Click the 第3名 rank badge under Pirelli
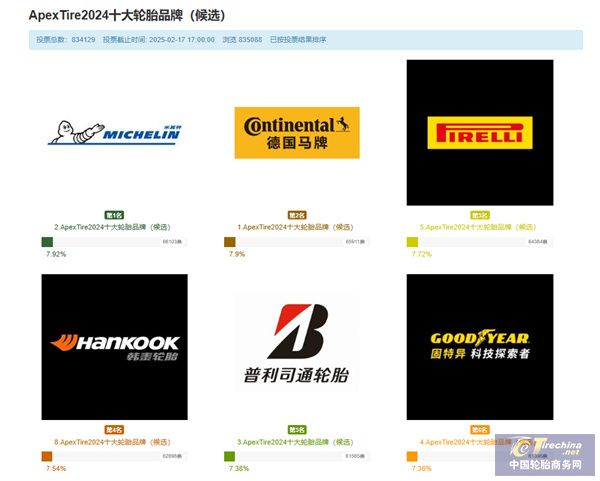600x481 pixels. coord(480,215)
